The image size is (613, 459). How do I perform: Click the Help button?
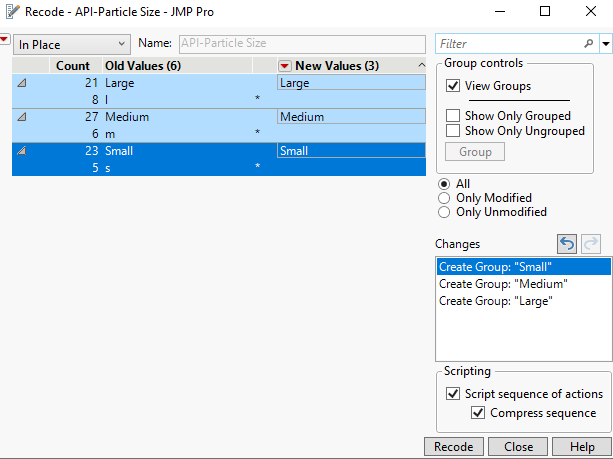tap(581, 446)
